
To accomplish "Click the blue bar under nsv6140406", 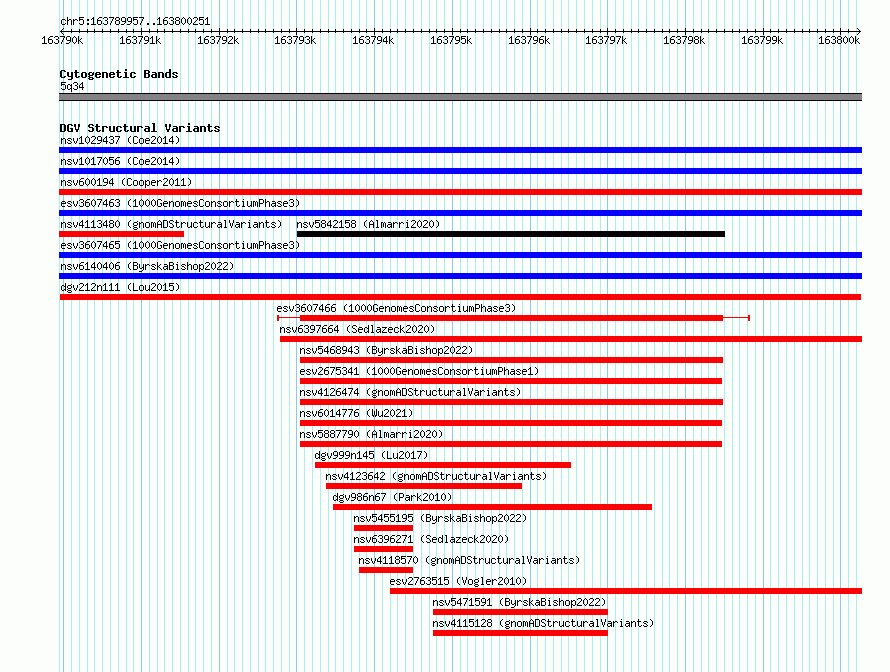I will [x=460, y=276].
